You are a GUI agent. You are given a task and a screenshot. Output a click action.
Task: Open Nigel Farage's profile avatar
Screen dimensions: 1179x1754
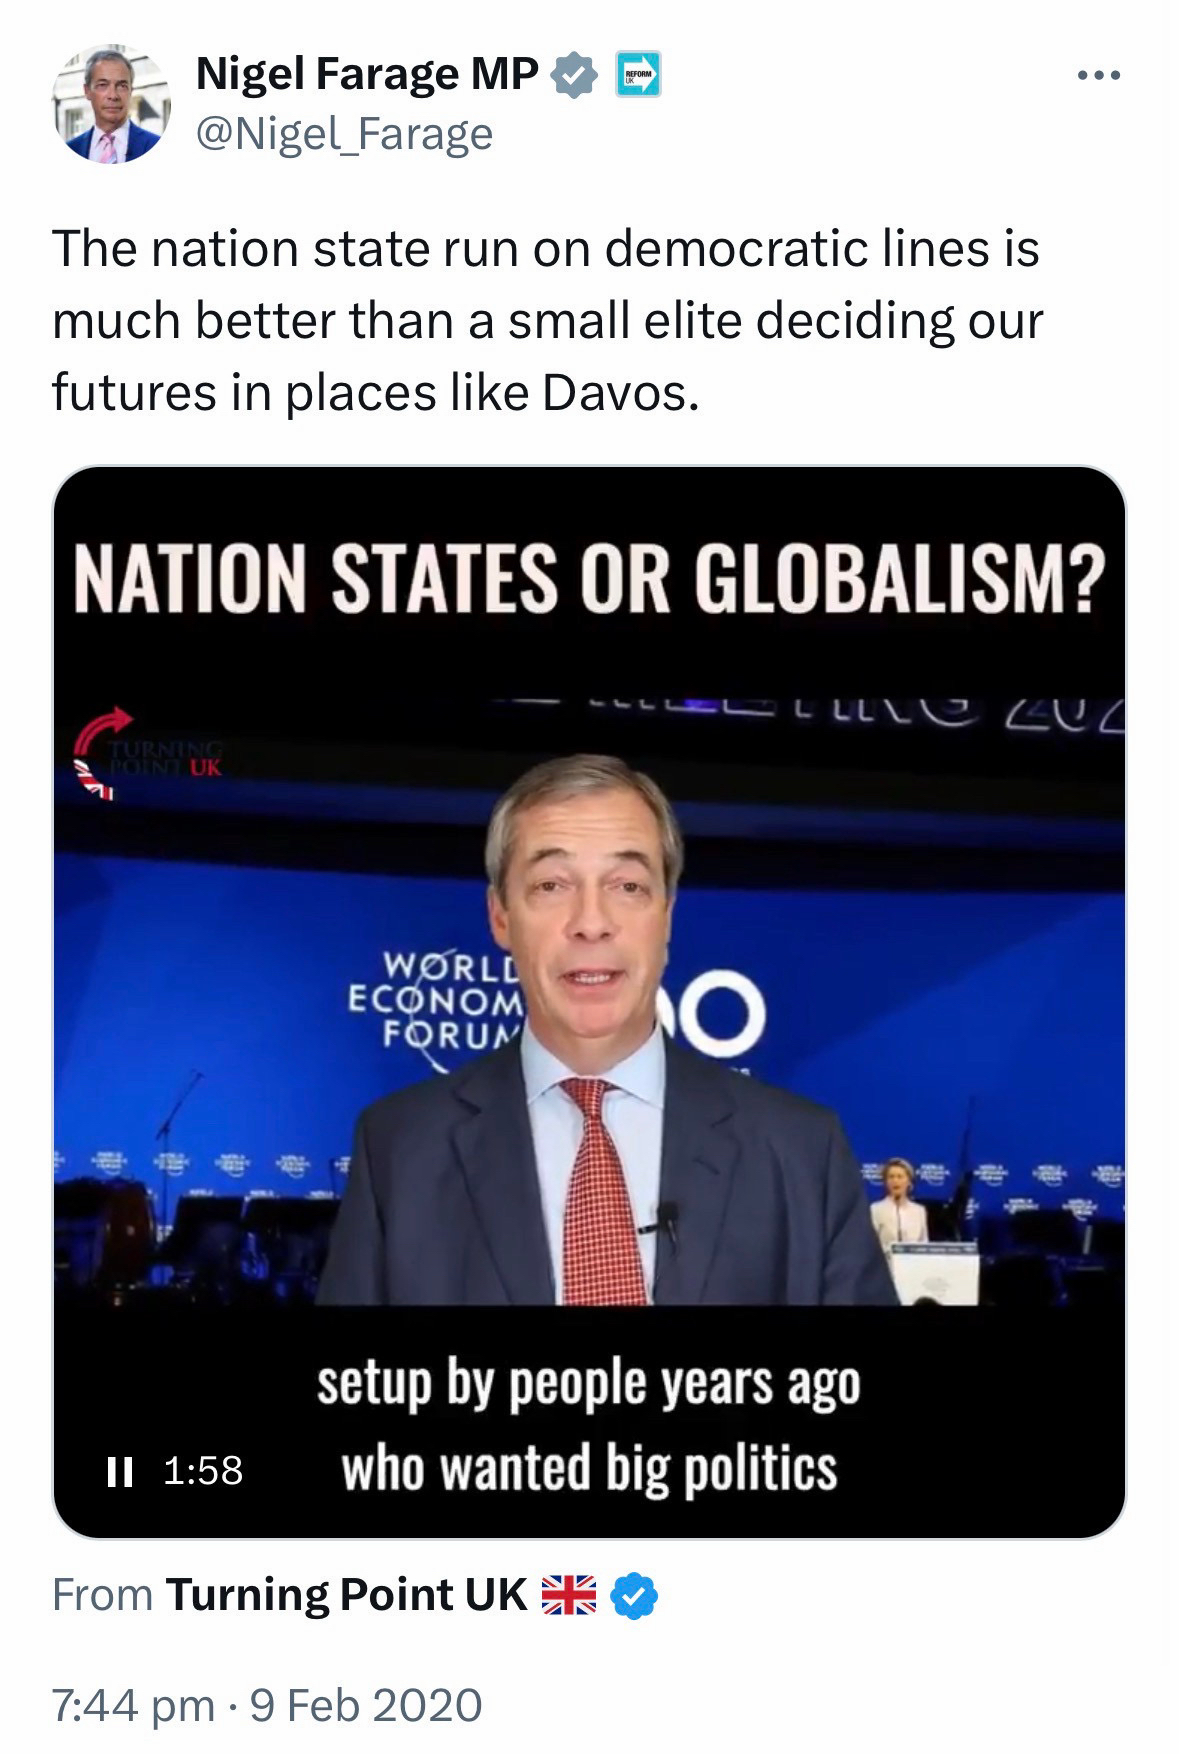[x=111, y=104]
